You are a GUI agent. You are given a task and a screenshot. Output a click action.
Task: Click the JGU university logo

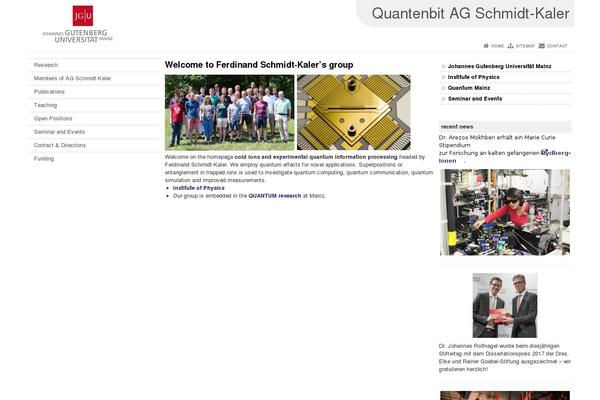tap(78, 24)
